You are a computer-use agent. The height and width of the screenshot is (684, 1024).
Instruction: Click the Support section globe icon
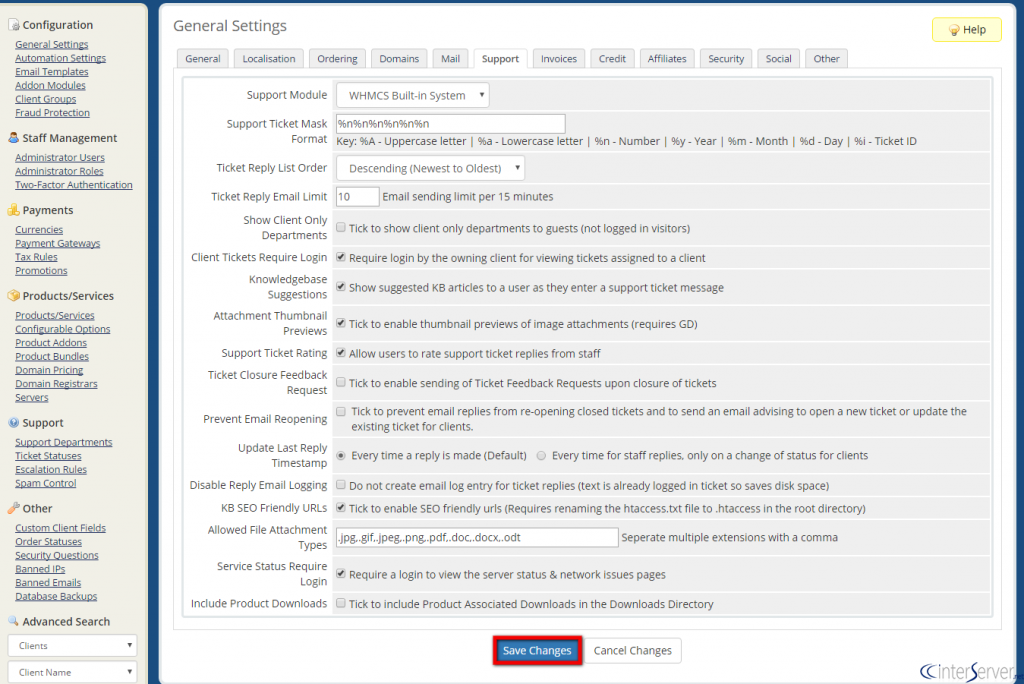tap(14, 423)
